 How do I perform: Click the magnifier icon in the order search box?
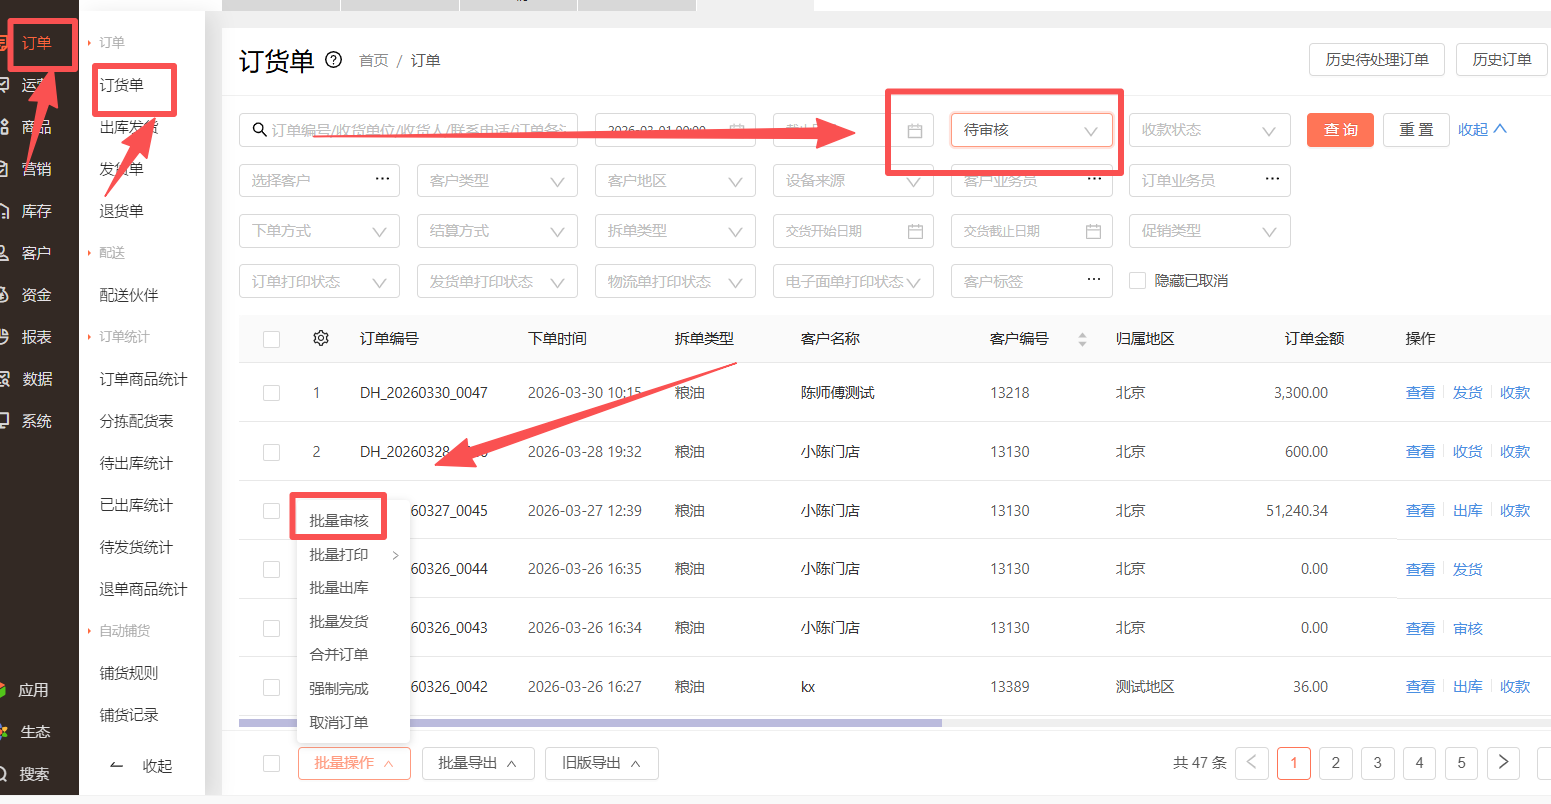[260, 130]
